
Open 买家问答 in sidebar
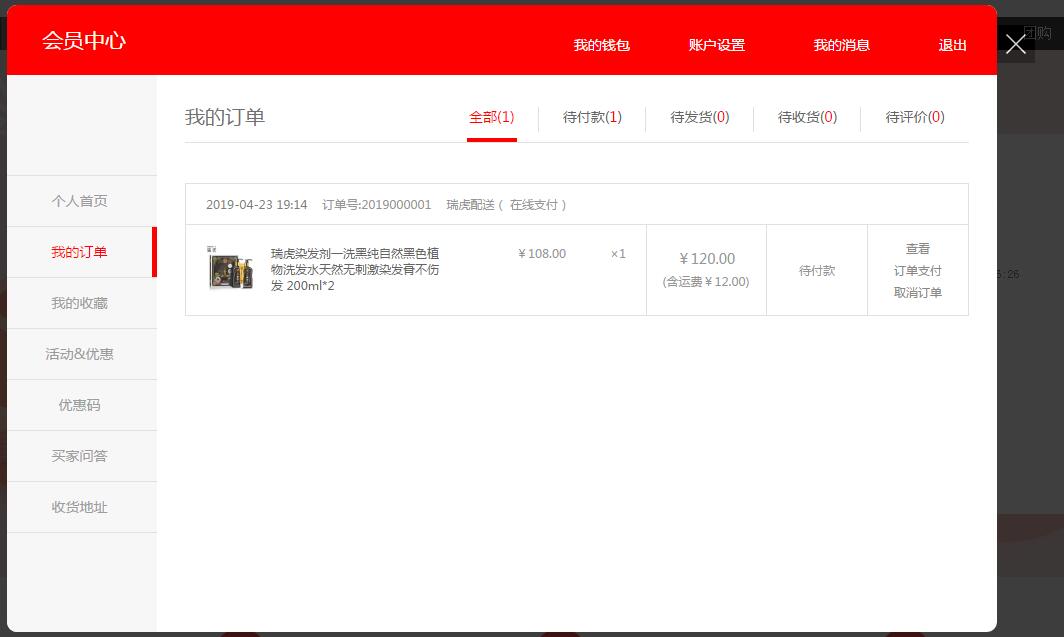pos(81,456)
